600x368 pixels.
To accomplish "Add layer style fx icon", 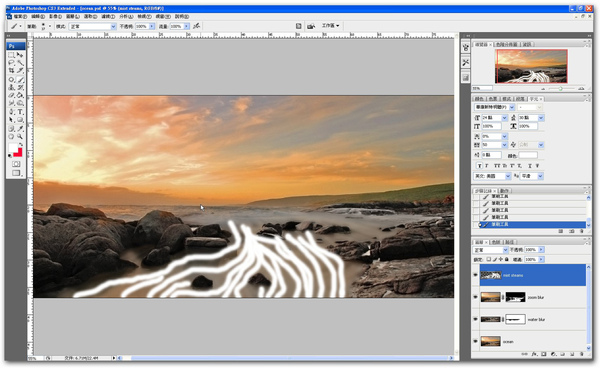I will [x=535, y=355].
